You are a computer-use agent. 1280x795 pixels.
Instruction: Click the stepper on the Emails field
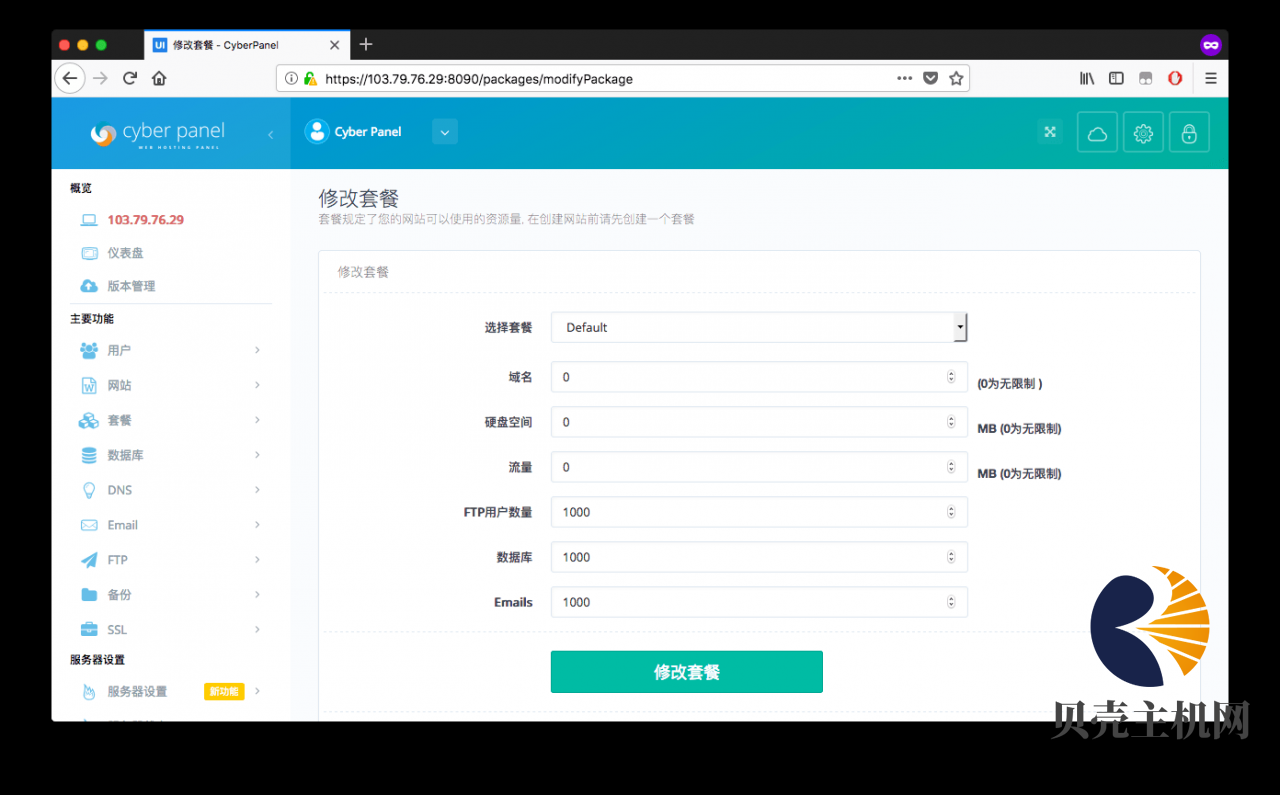950,602
